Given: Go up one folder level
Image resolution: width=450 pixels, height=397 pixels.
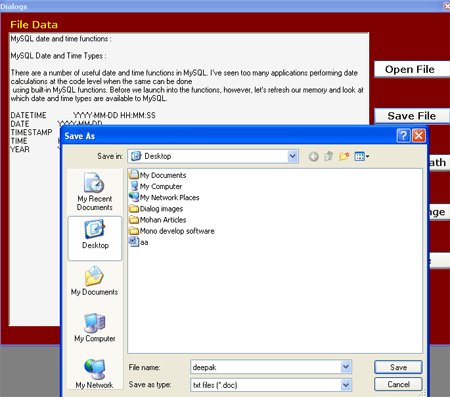Looking at the screenshot, I should pyautogui.click(x=329, y=156).
